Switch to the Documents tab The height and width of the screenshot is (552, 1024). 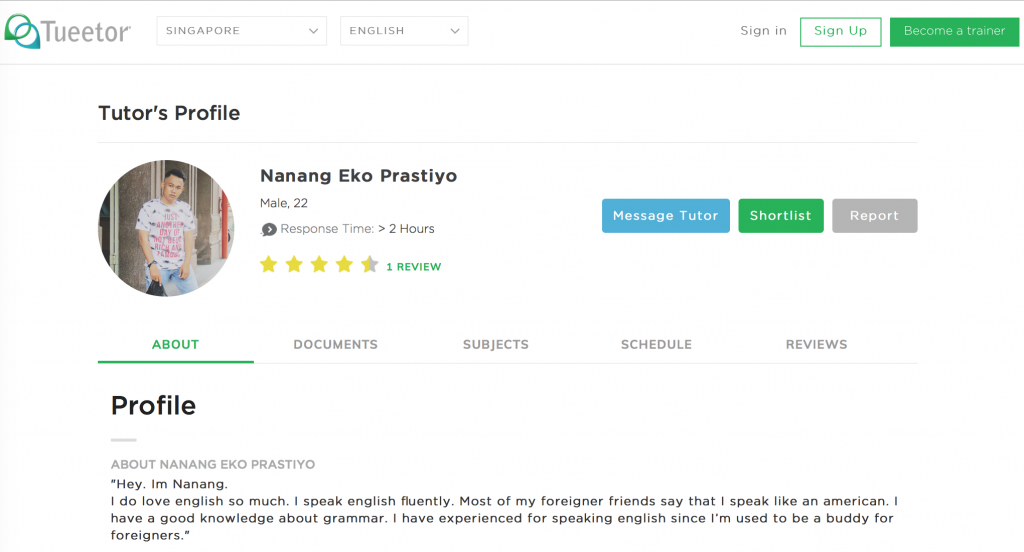pyautogui.click(x=336, y=344)
